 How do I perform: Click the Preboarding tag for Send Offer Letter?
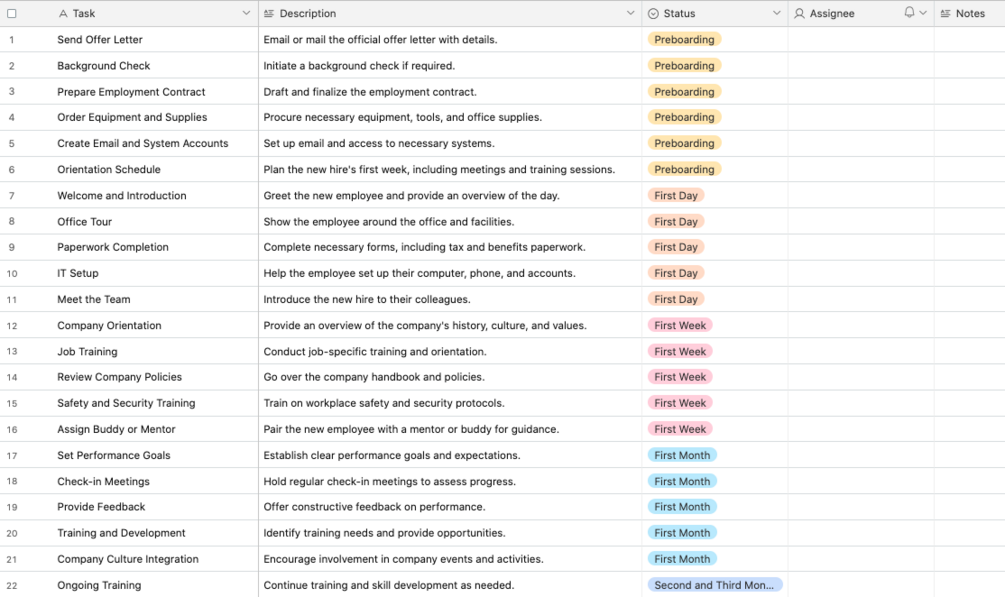[x=684, y=40]
